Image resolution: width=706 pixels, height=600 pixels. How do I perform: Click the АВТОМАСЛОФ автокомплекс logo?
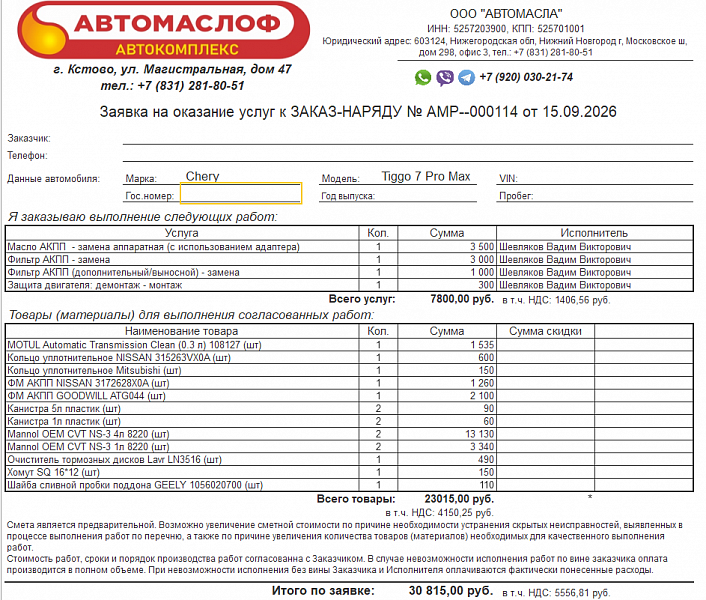tap(163, 30)
